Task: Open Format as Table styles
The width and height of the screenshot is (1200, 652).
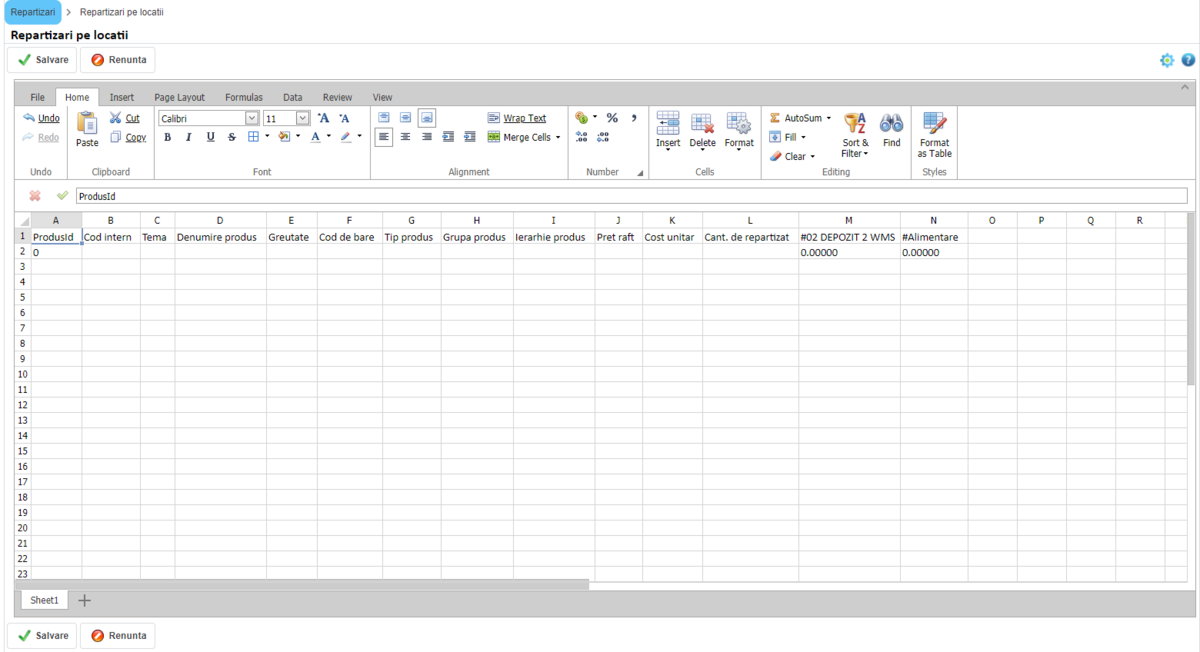Action: click(934, 134)
